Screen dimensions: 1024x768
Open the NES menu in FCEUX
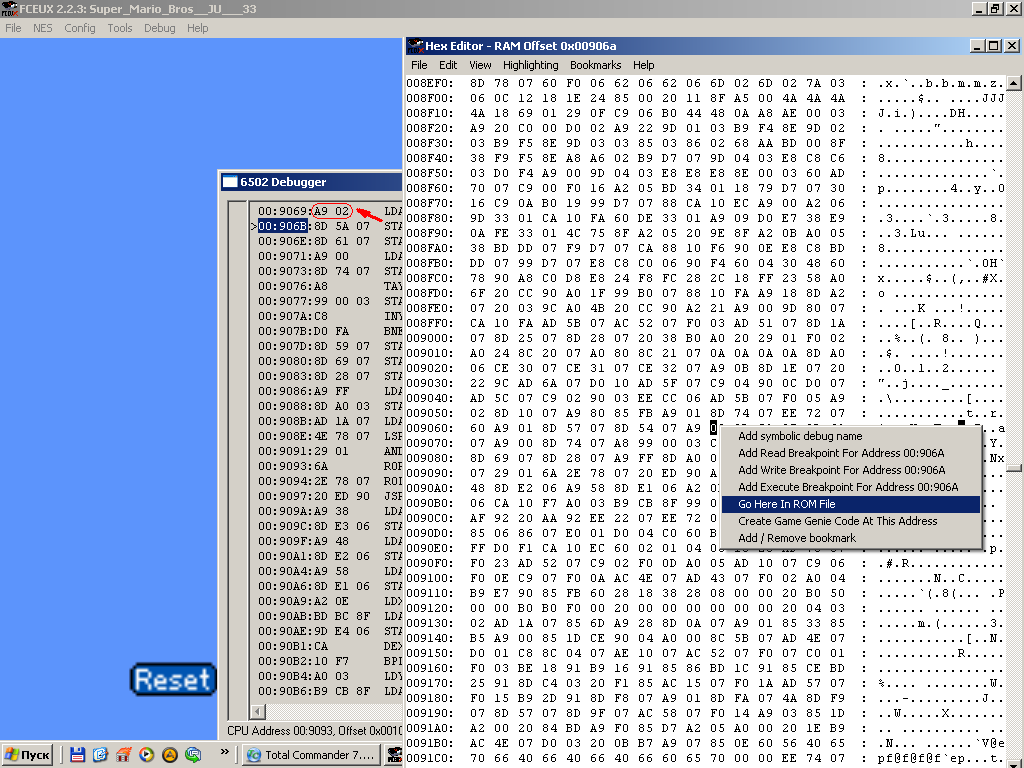[42, 28]
